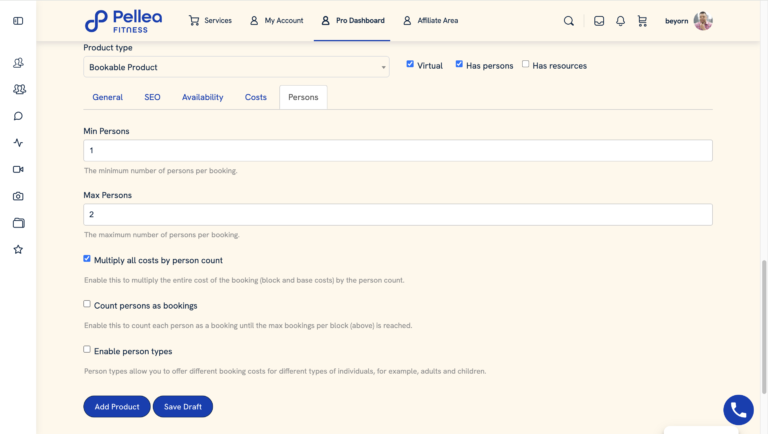Enable Count persons as bookings
This screenshot has width=768, height=434.
[87, 304]
